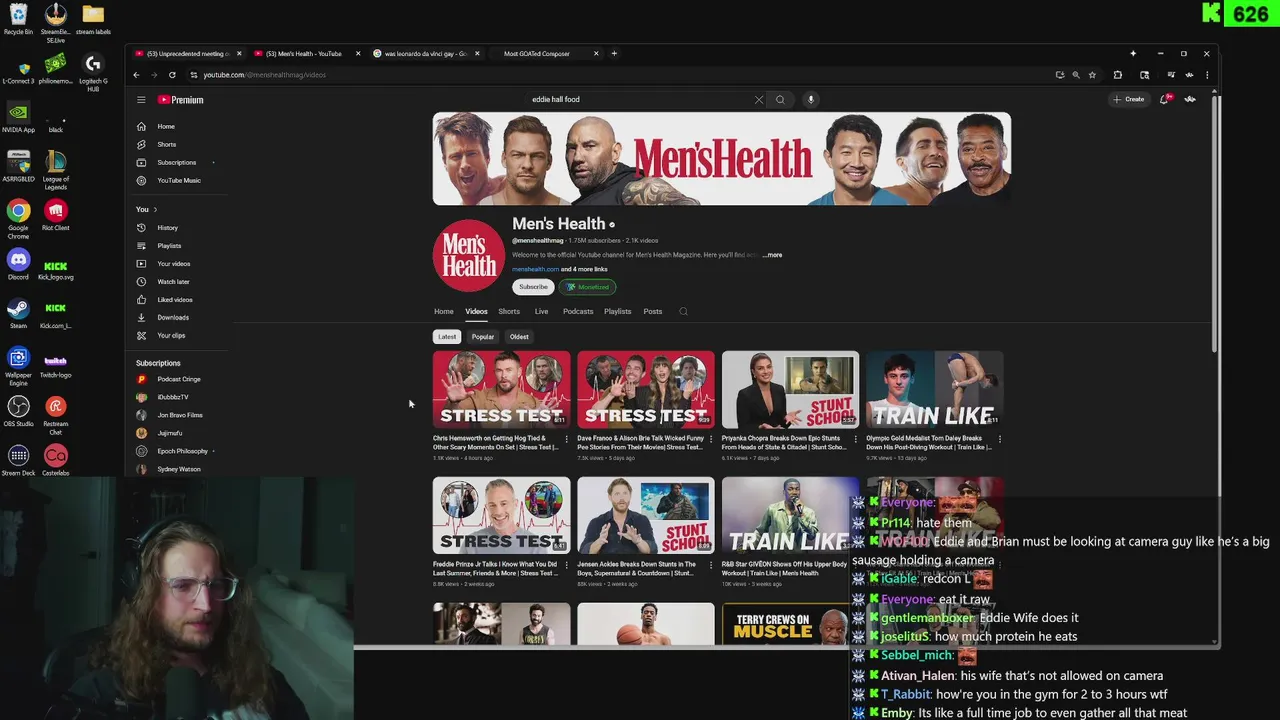The image size is (1280, 720).
Task: Open YouTube notifications bell
Action: pyautogui.click(x=1164, y=99)
